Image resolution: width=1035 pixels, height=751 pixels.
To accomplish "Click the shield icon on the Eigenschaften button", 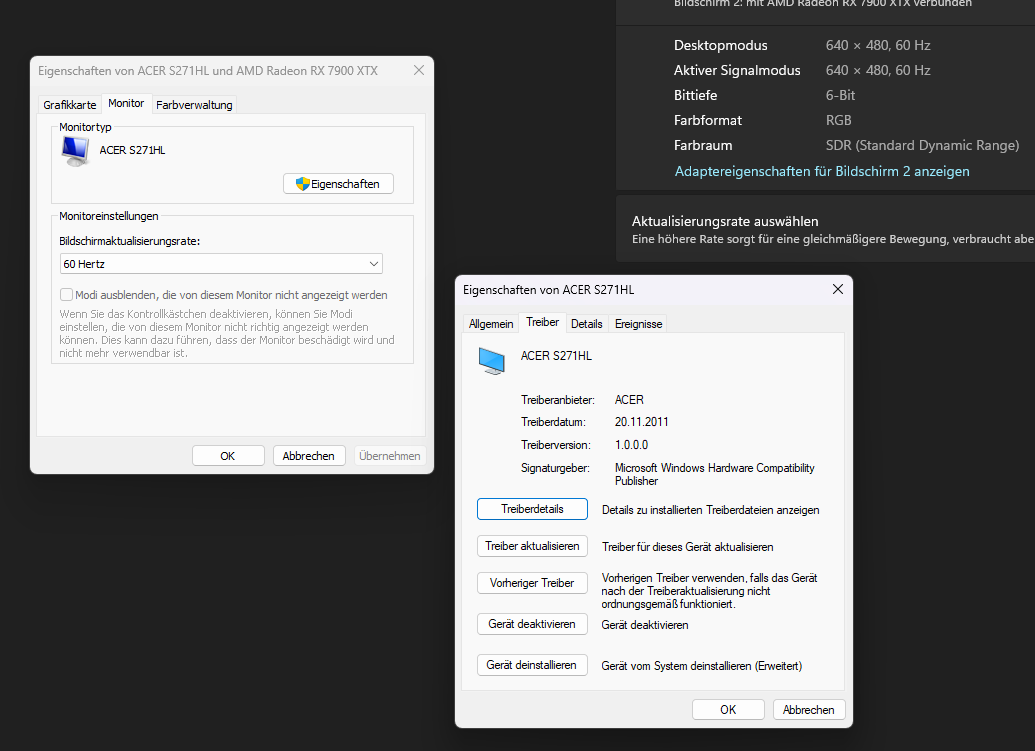I will (x=303, y=184).
